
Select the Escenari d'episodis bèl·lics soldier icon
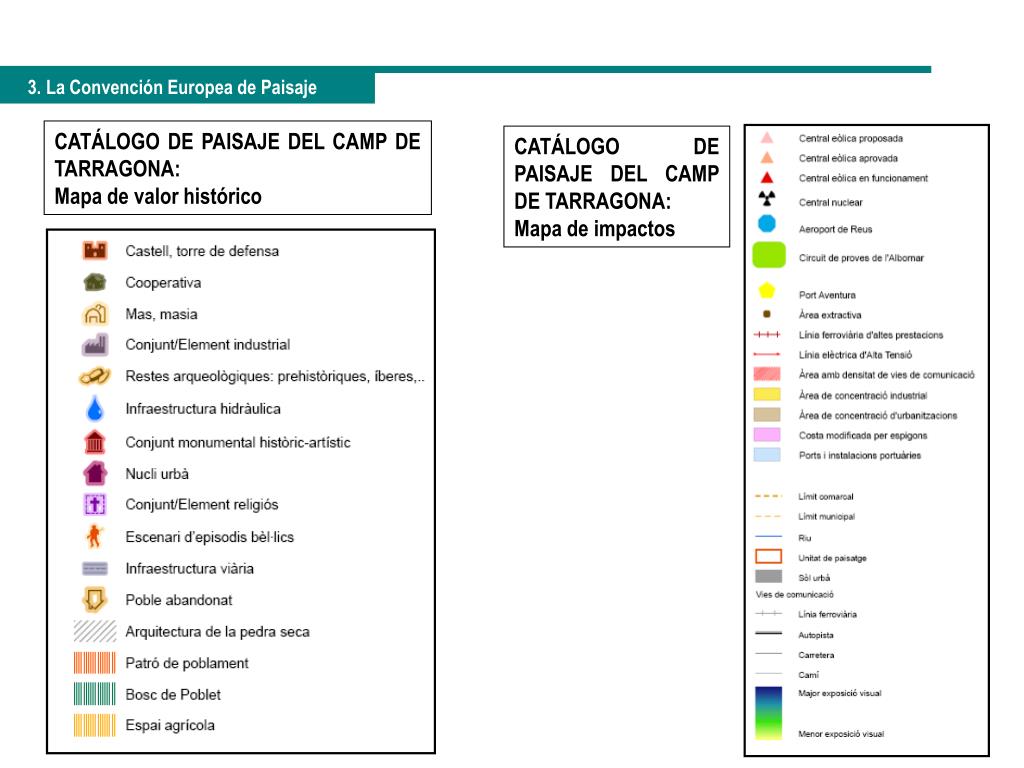[95, 536]
